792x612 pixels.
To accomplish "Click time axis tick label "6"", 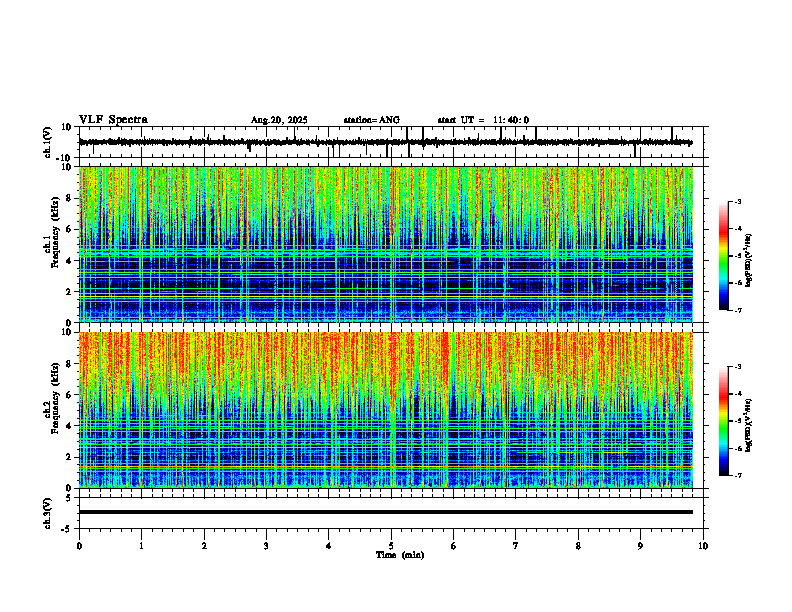I will coord(453,546).
